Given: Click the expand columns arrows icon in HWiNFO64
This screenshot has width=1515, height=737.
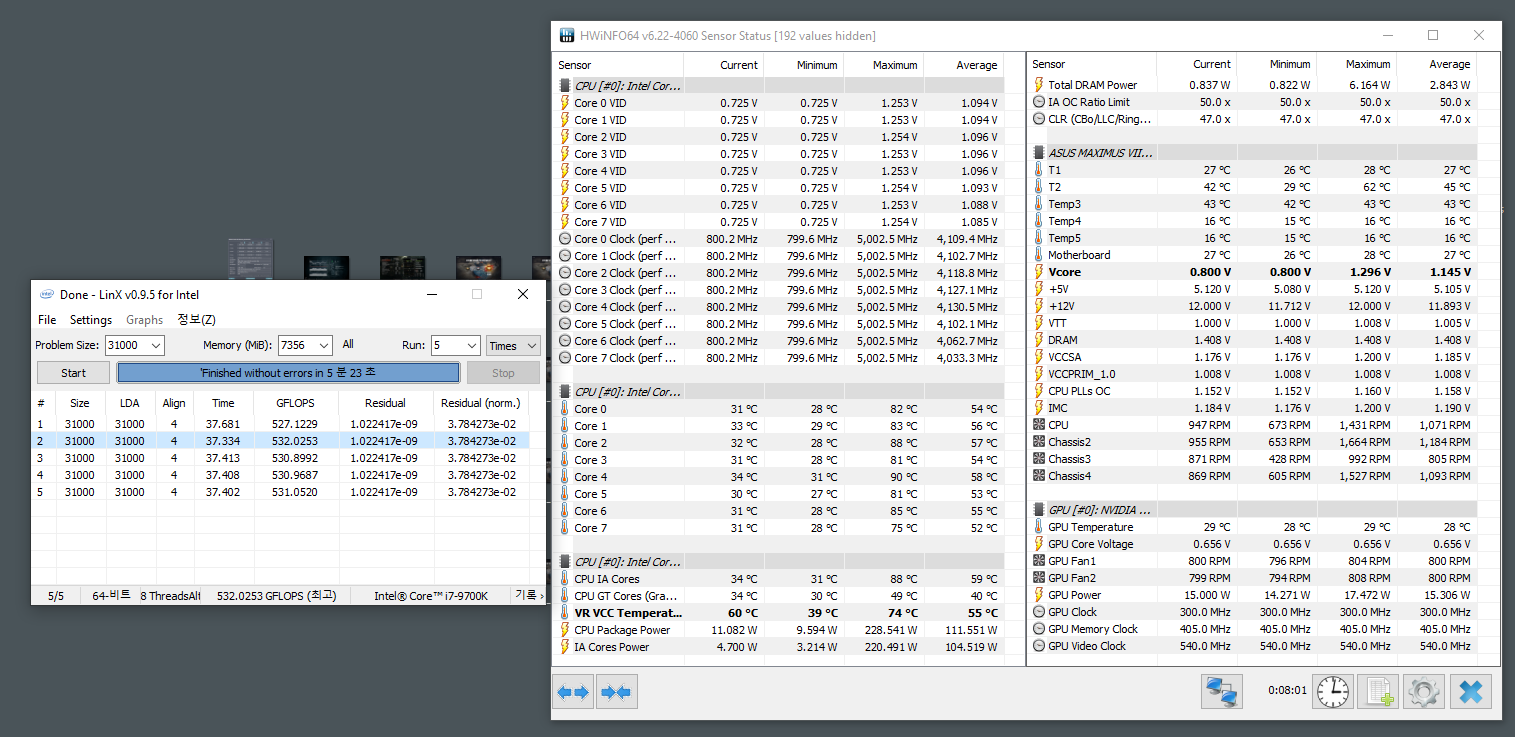Looking at the screenshot, I should [x=573, y=691].
